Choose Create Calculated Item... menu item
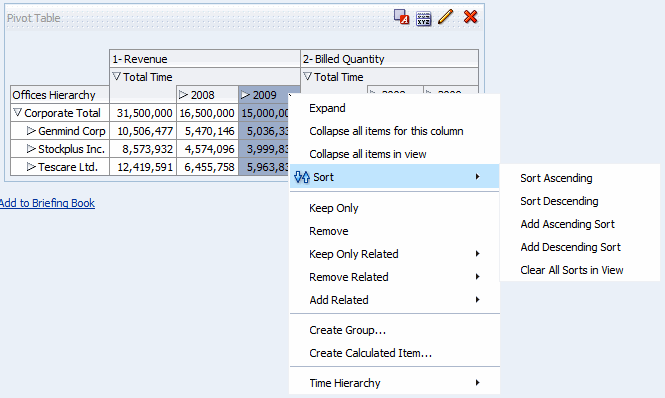Screen dimensions: 665x398 click(x=394, y=353)
